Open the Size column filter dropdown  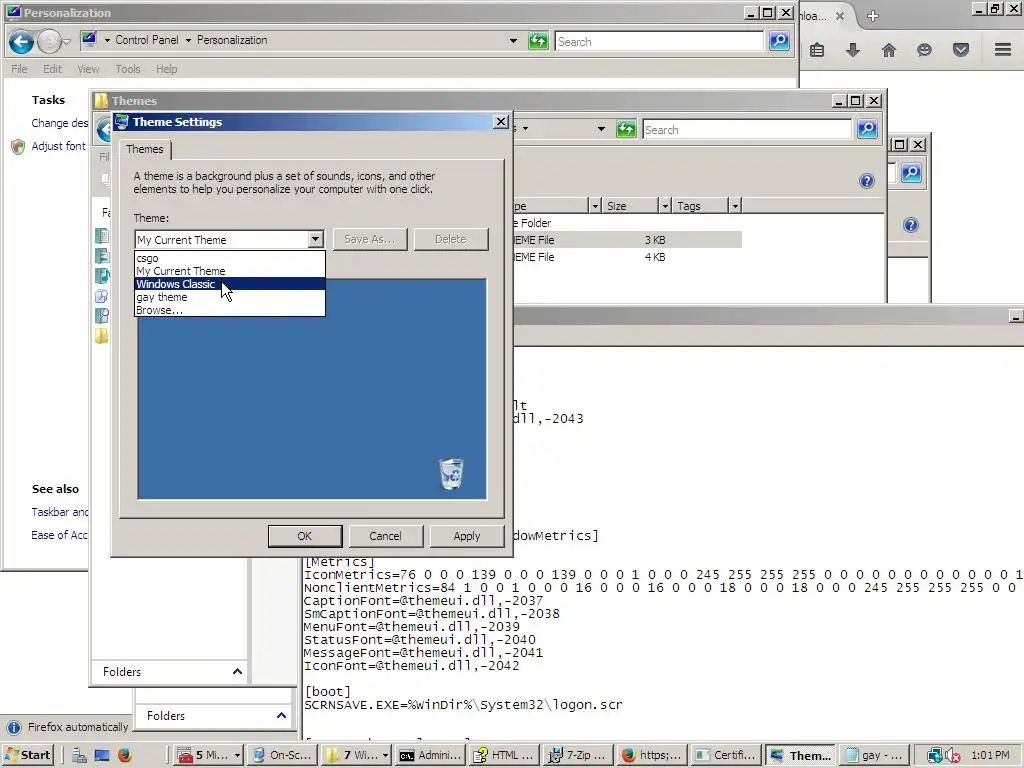665,206
